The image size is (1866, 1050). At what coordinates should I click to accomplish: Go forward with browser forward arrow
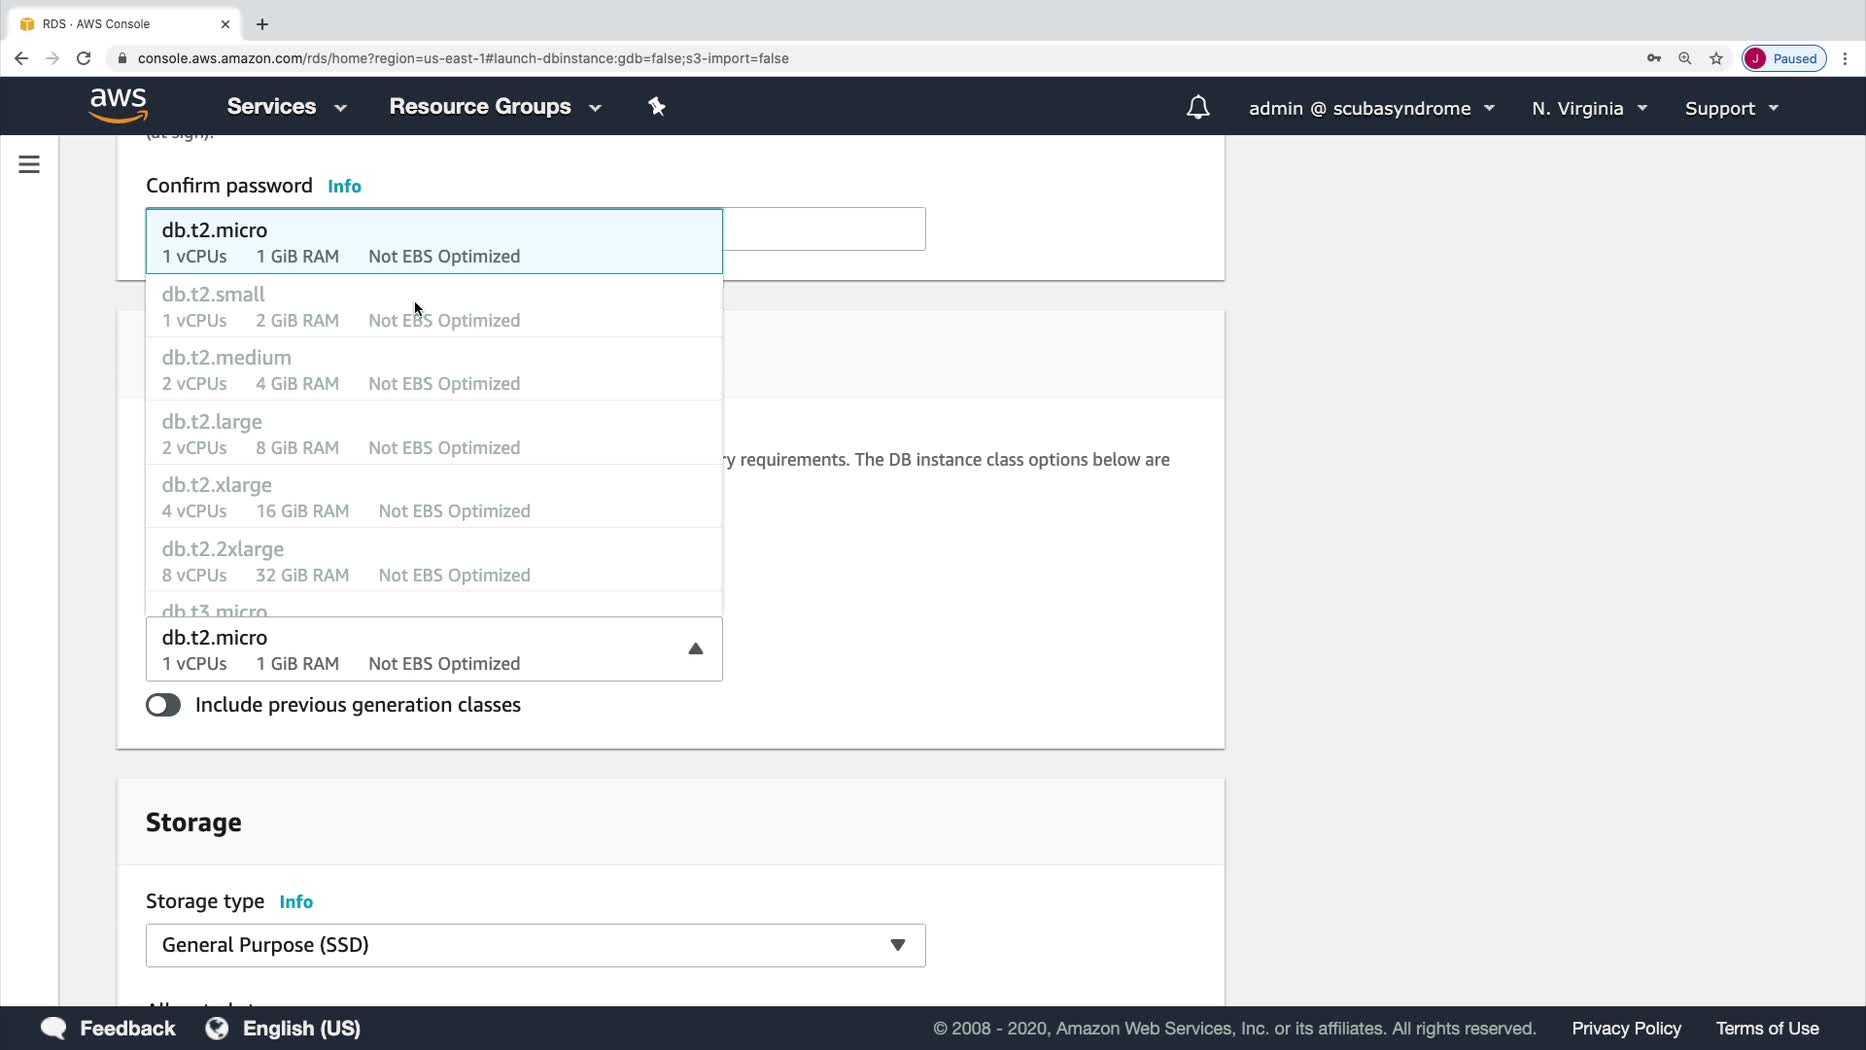(x=52, y=58)
